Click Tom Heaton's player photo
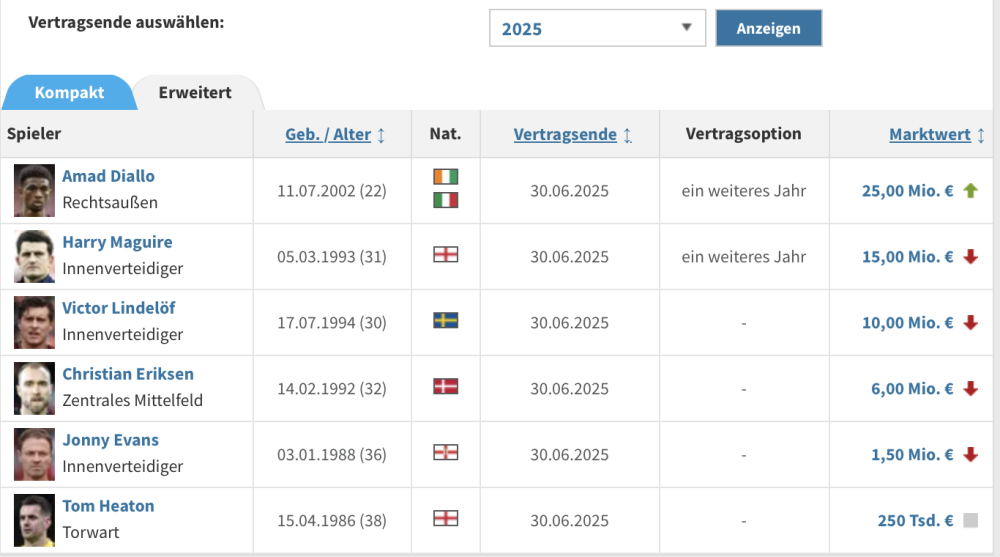 [x=34, y=520]
